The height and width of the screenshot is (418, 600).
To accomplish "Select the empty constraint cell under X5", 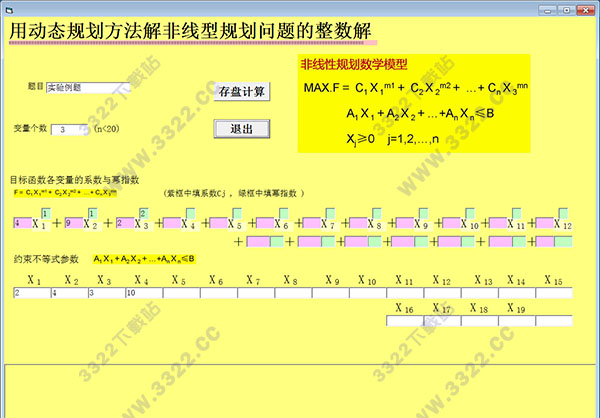I will click(181, 293).
